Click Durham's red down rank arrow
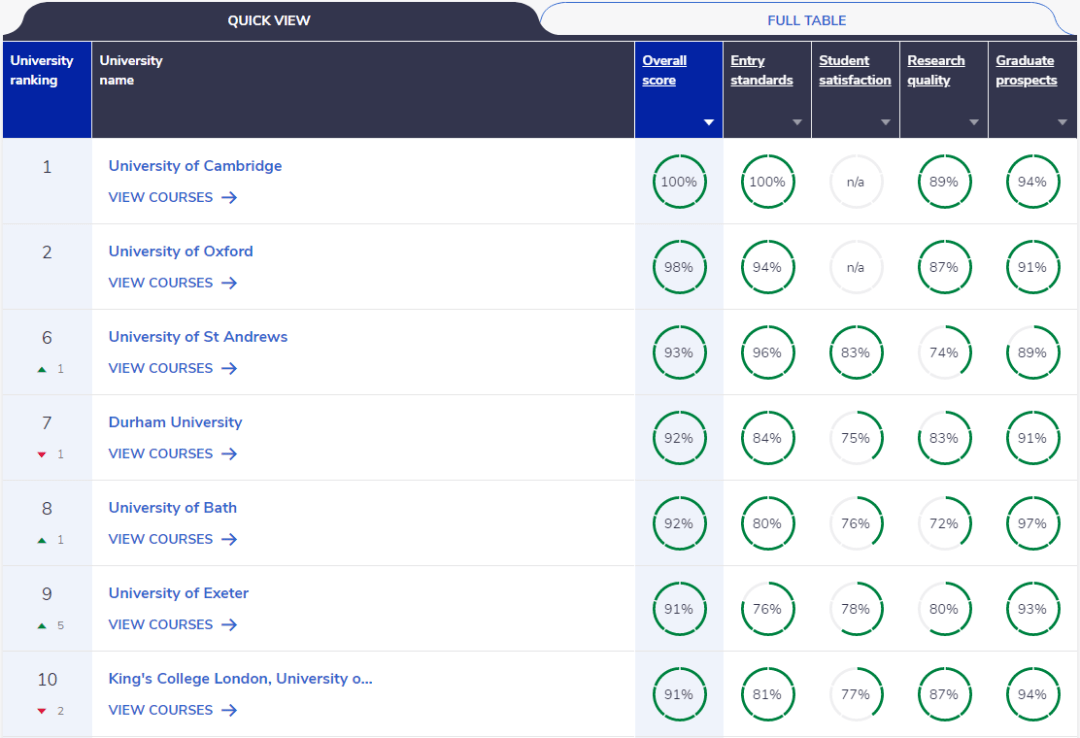The image size is (1080, 738). click(x=42, y=455)
